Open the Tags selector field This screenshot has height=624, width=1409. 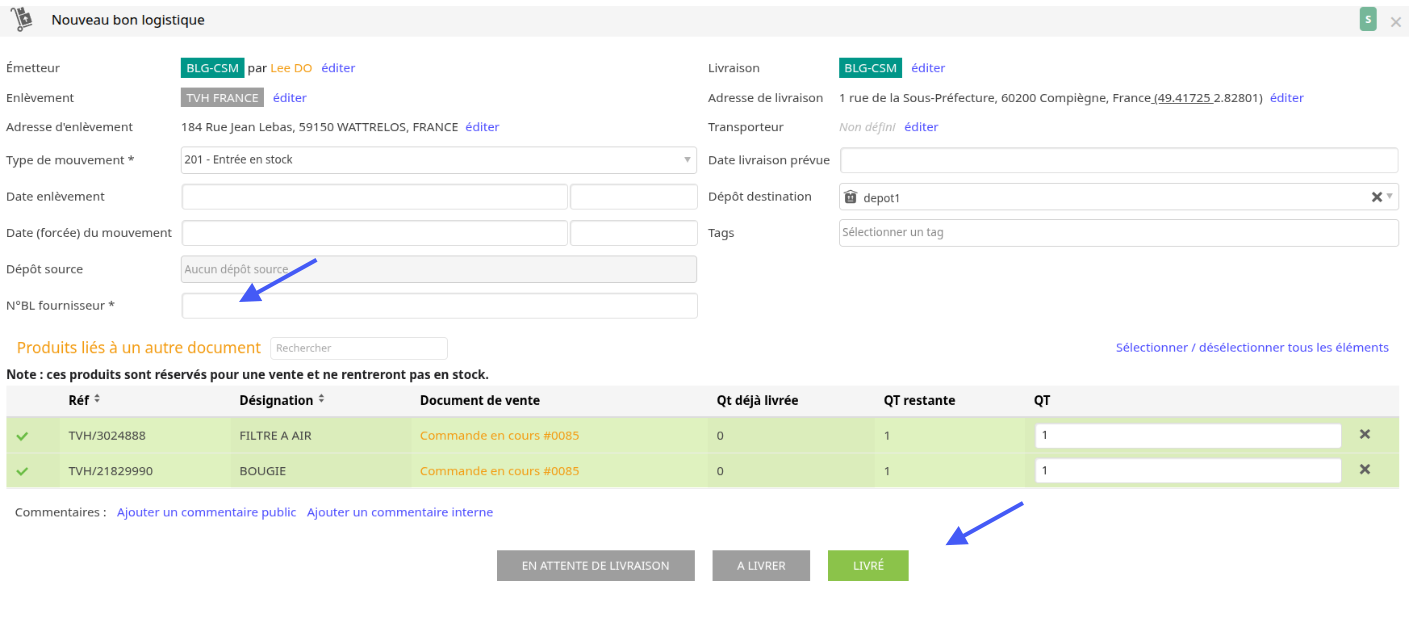click(x=1118, y=232)
